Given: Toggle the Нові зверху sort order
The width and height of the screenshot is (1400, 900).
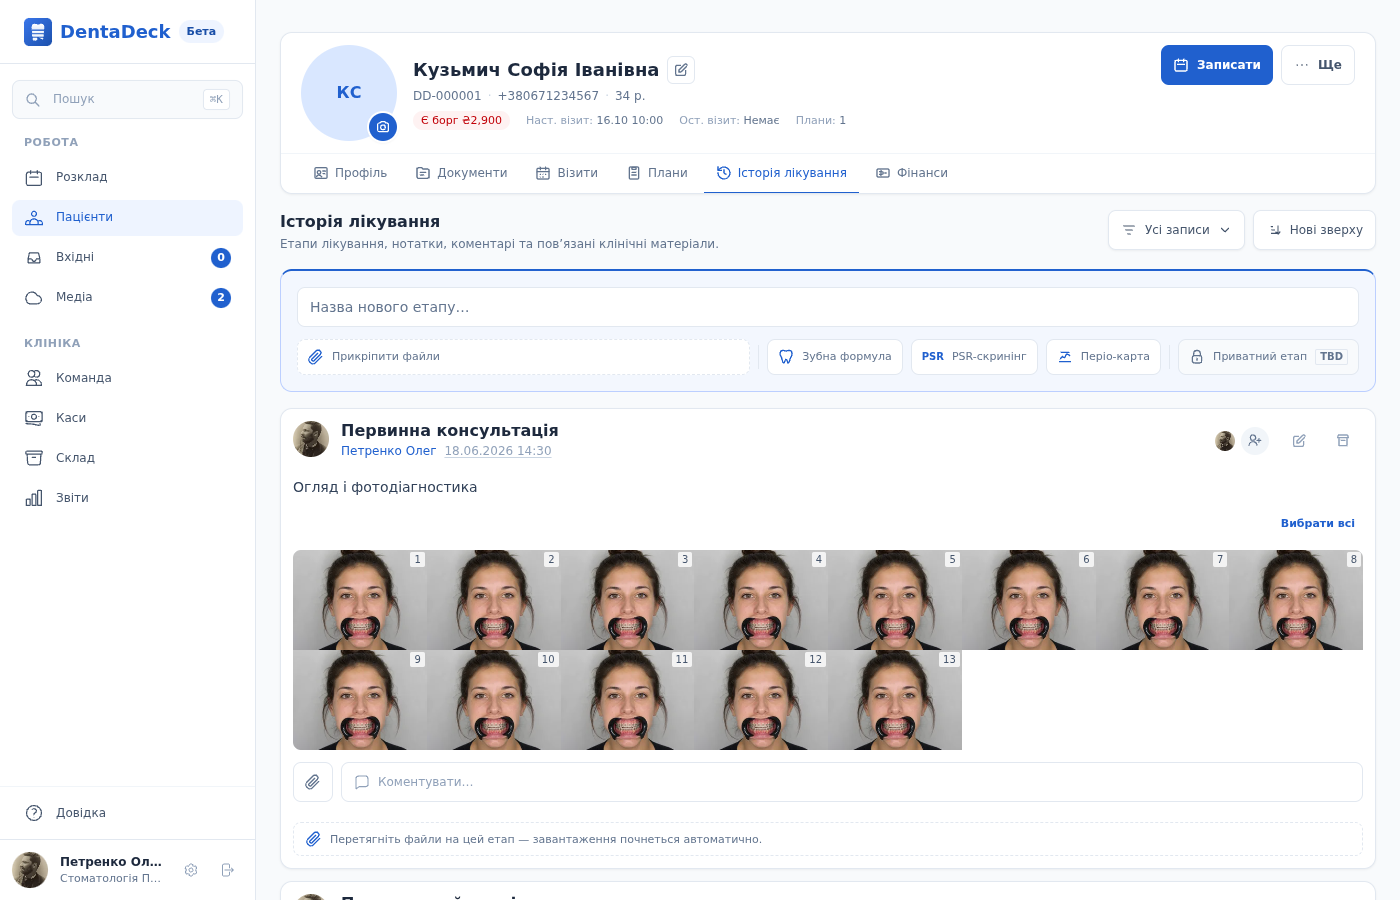Looking at the screenshot, I should click(1314, 230).
